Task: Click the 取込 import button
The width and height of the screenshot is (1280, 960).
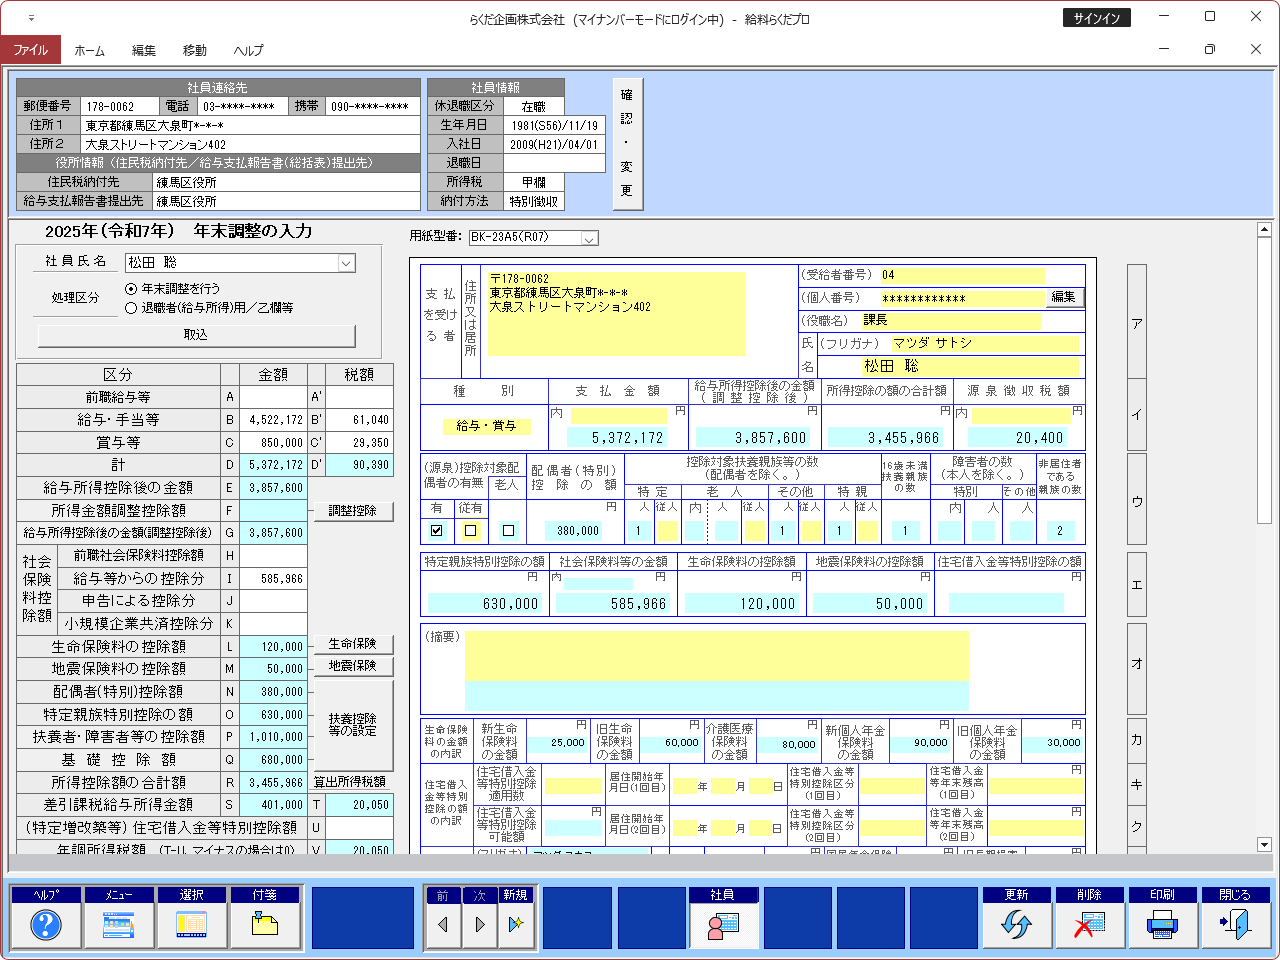Action: 196,335
